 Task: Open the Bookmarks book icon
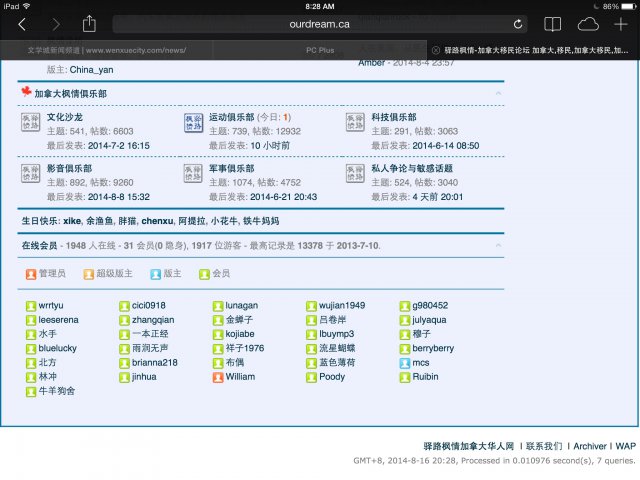tap(553, 24)
